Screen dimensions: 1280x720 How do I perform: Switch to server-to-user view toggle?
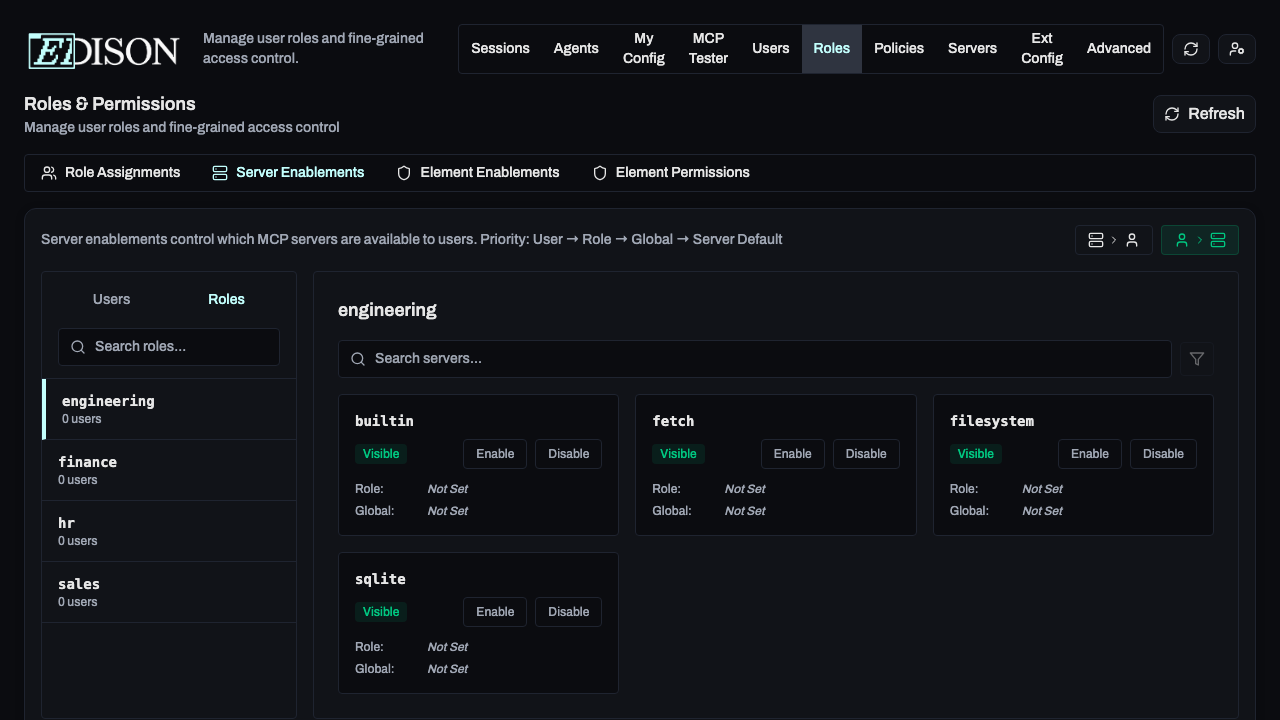pos(1113,240)
